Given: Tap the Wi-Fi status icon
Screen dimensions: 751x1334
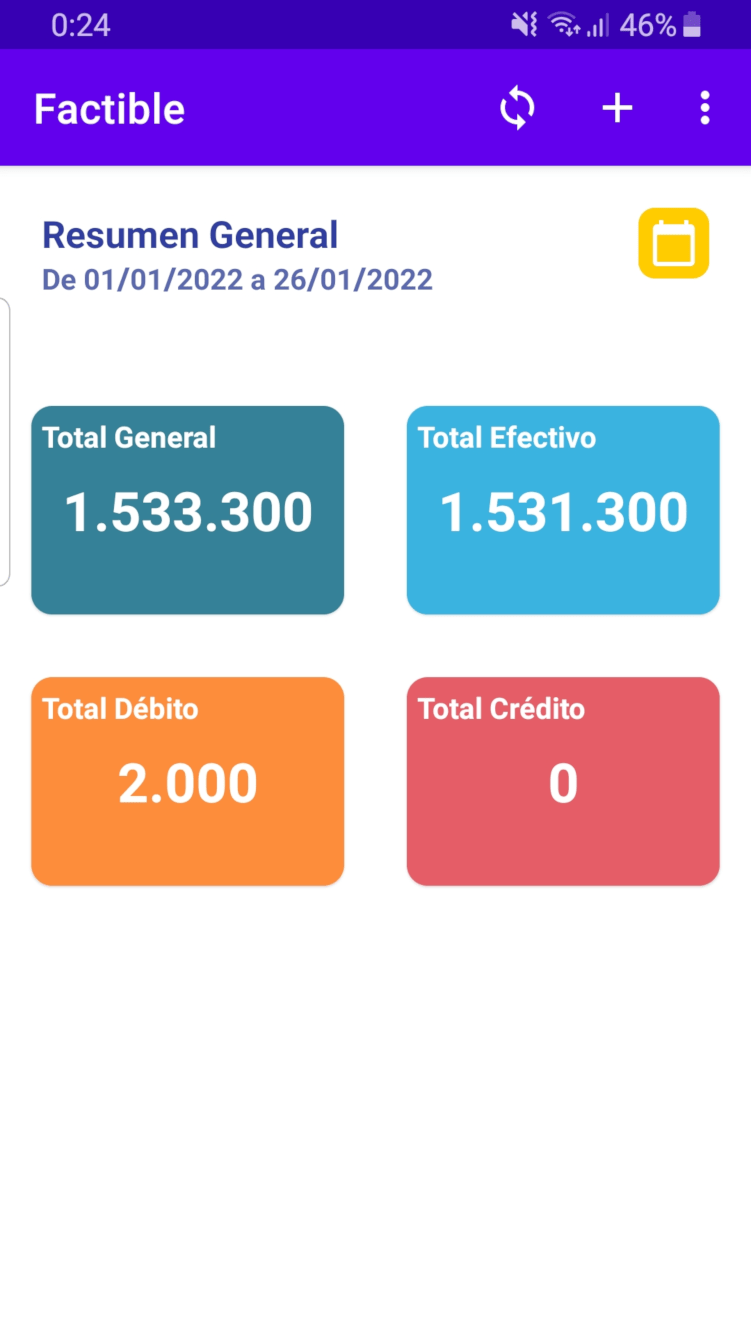Looking at the screenshot, I should pos(565,25).
